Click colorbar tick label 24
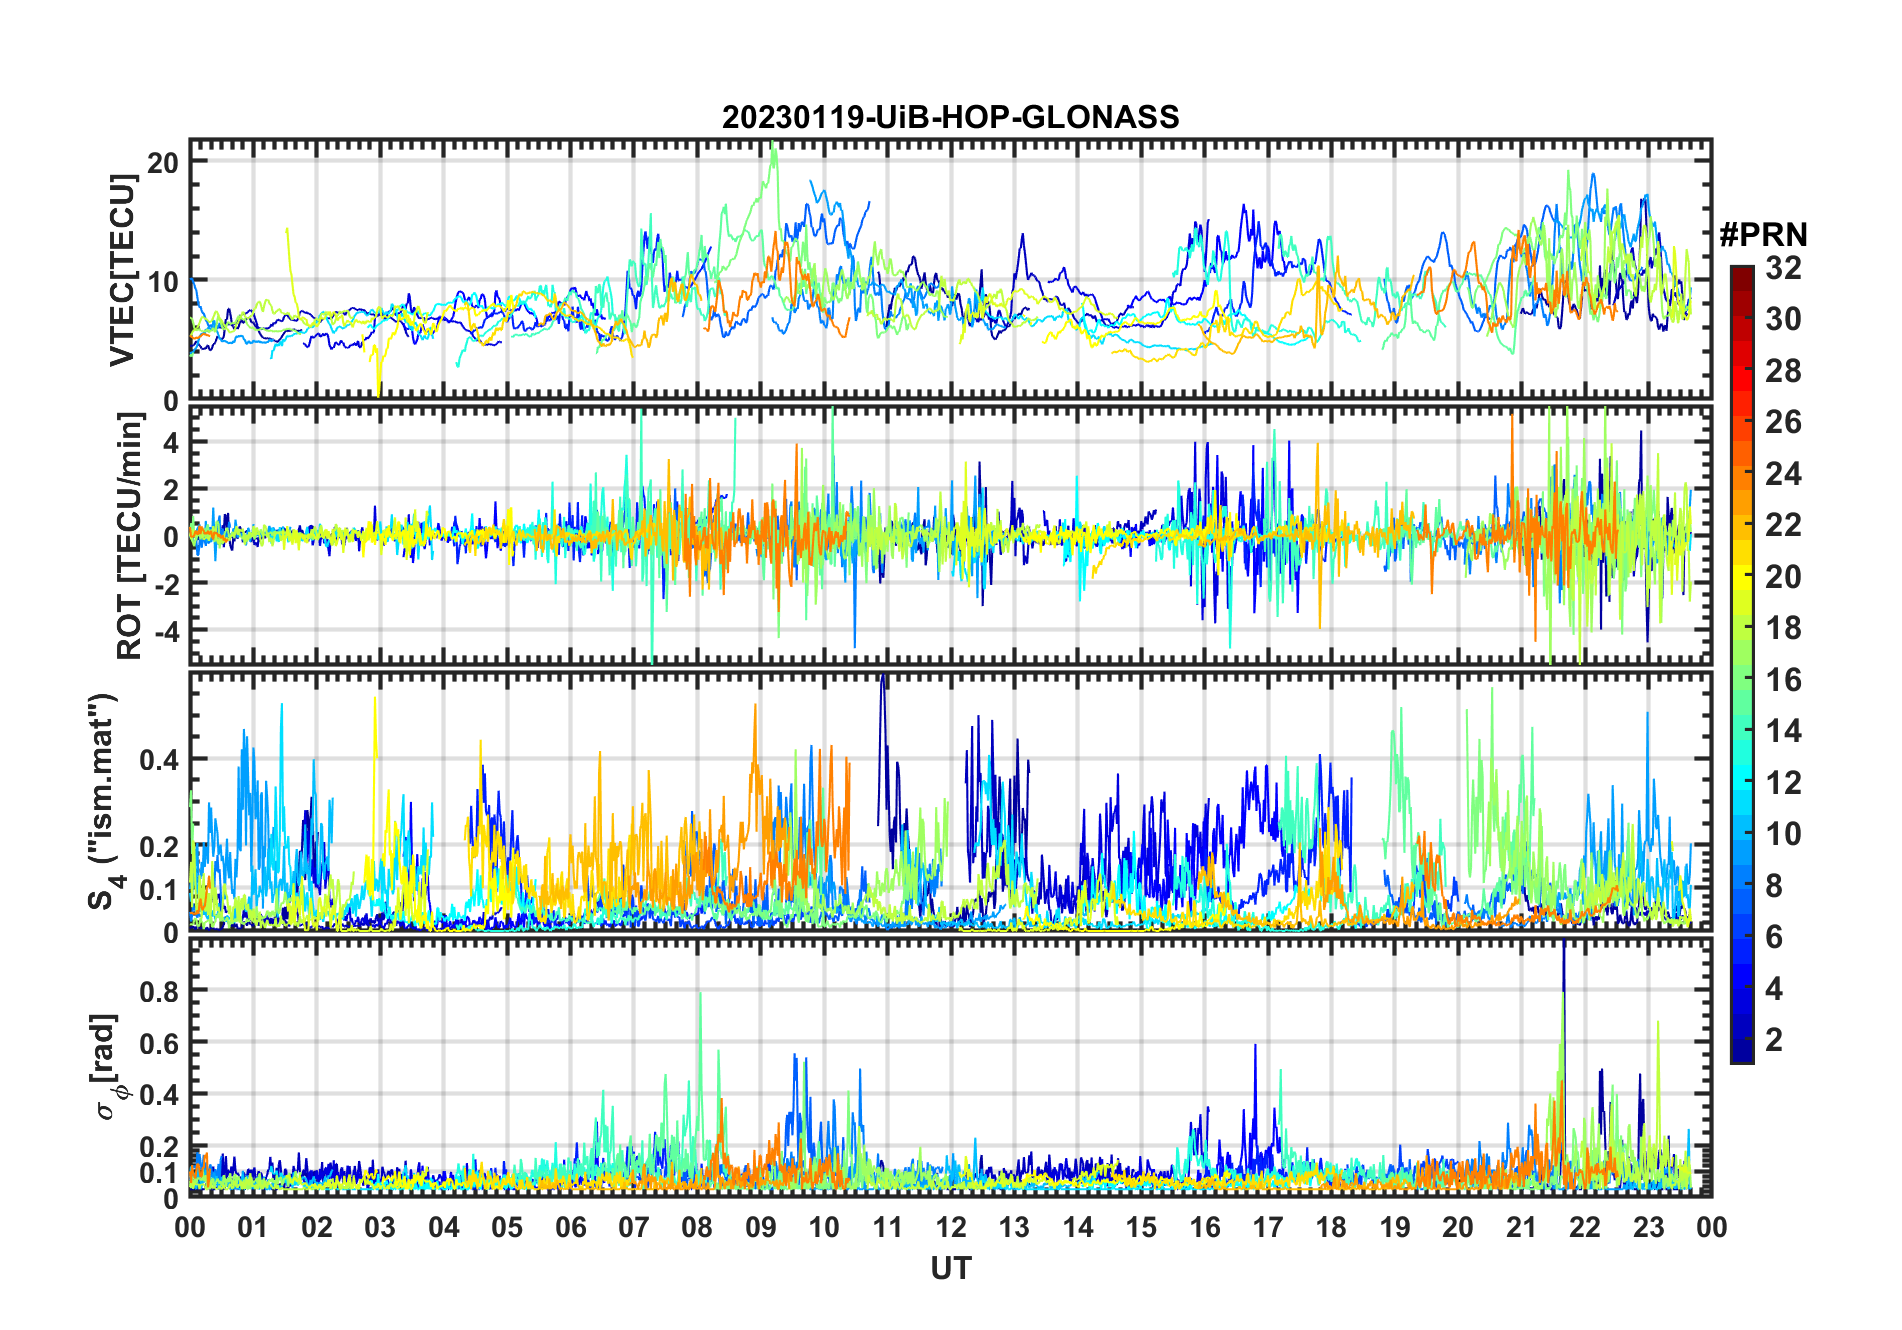1902x1330 pixels. tap(1783, 473)
